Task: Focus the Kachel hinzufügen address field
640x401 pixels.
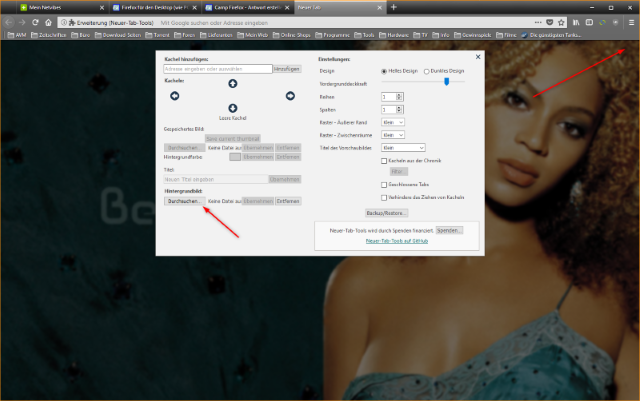Action: (218, 69)
